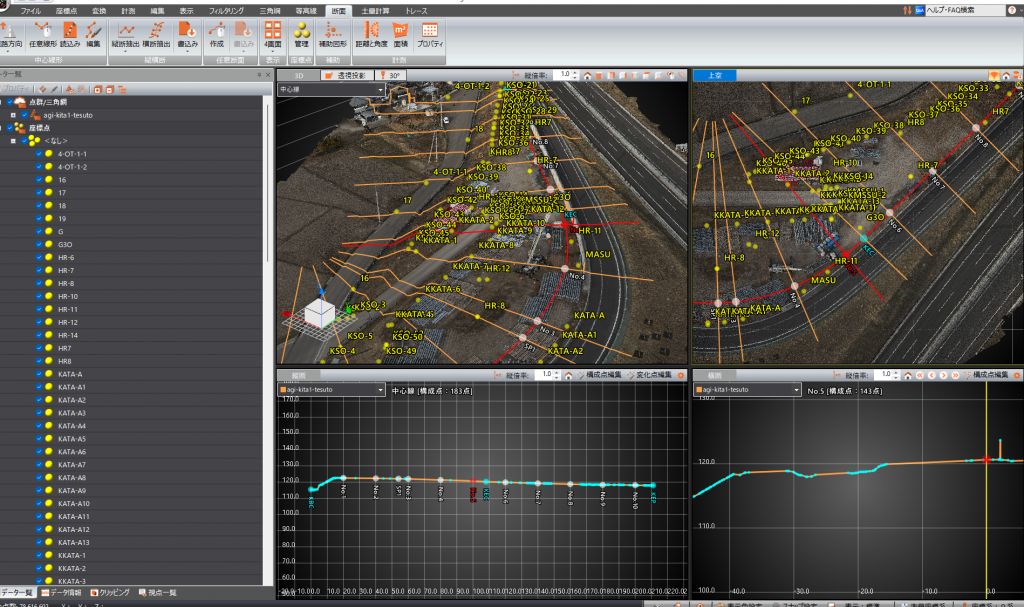This screenshot has height=607, width=1024.
Task: Click the 補助図形 auxiliary shapes tool
Action: tap(332, 35)
